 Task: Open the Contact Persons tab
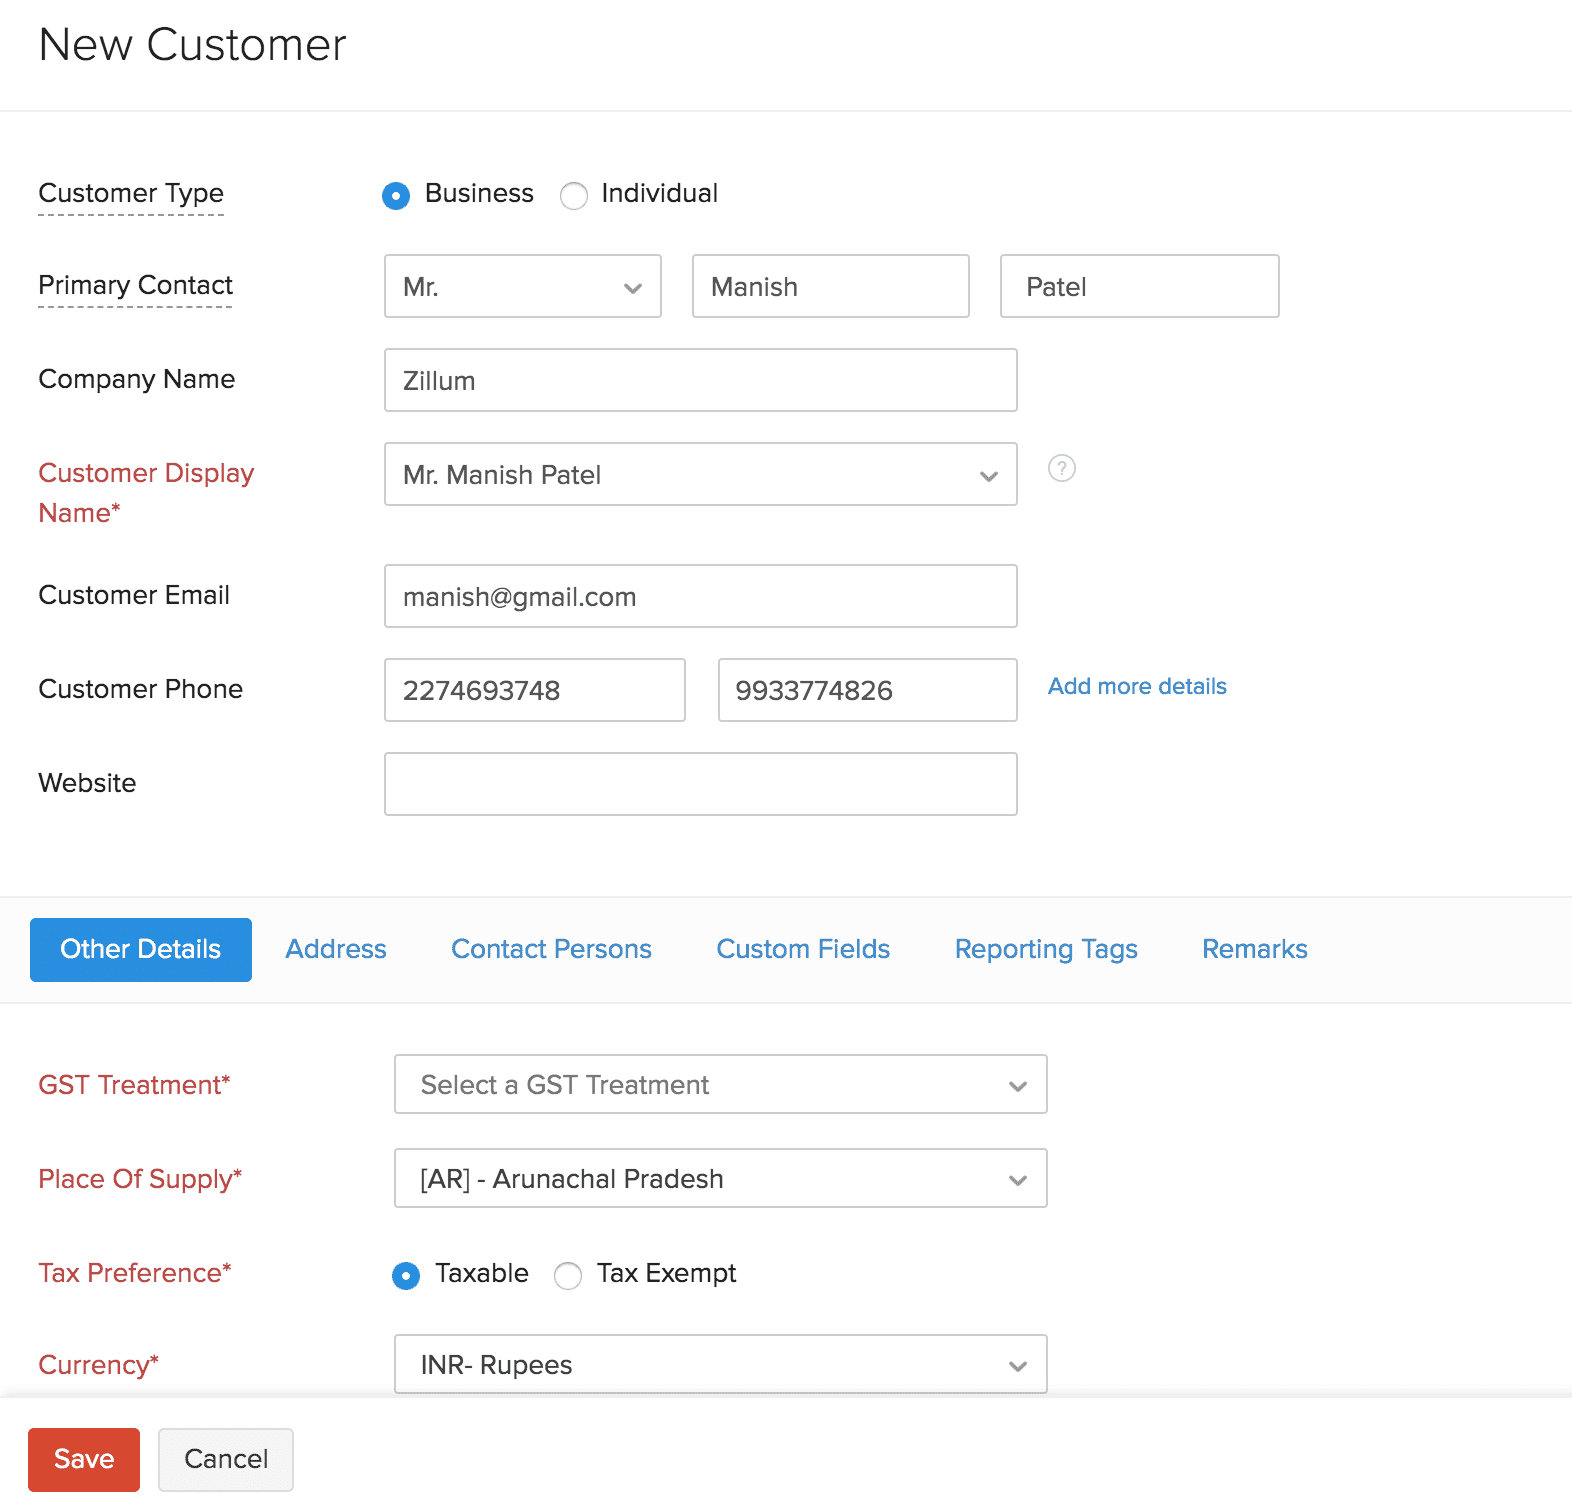(x=551, y=949)
